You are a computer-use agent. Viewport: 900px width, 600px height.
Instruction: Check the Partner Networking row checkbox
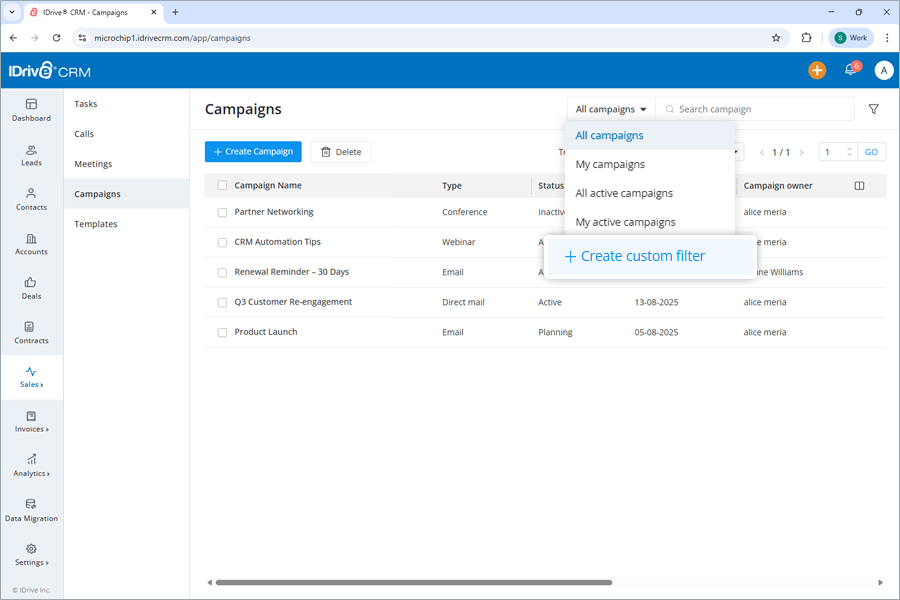221,212
